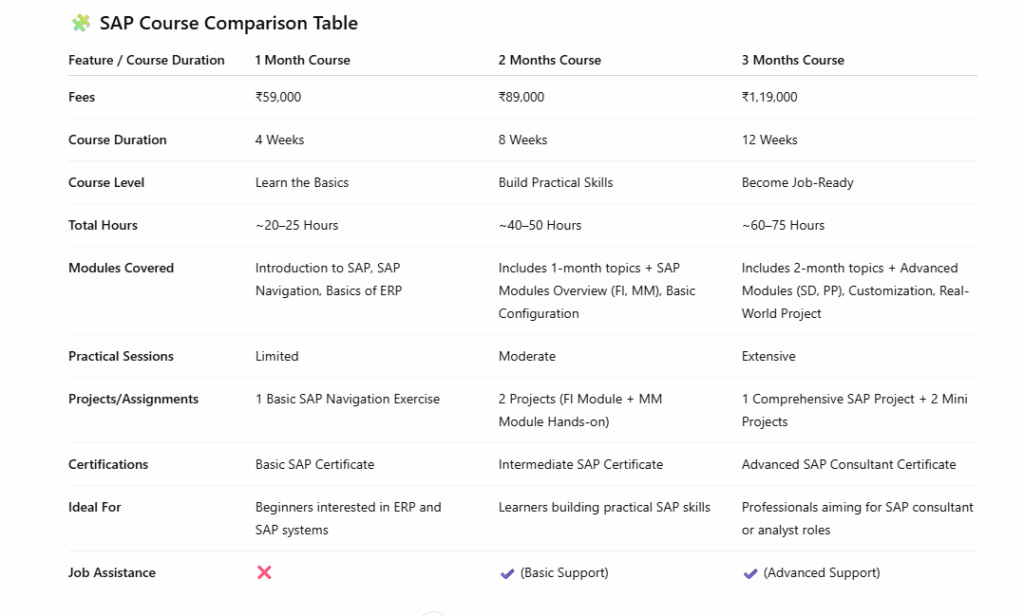The image size is (1024, 616).
Task: Select the SAP Course Comparison Table title
Action: pyautogui.click(x=228, y=23)
